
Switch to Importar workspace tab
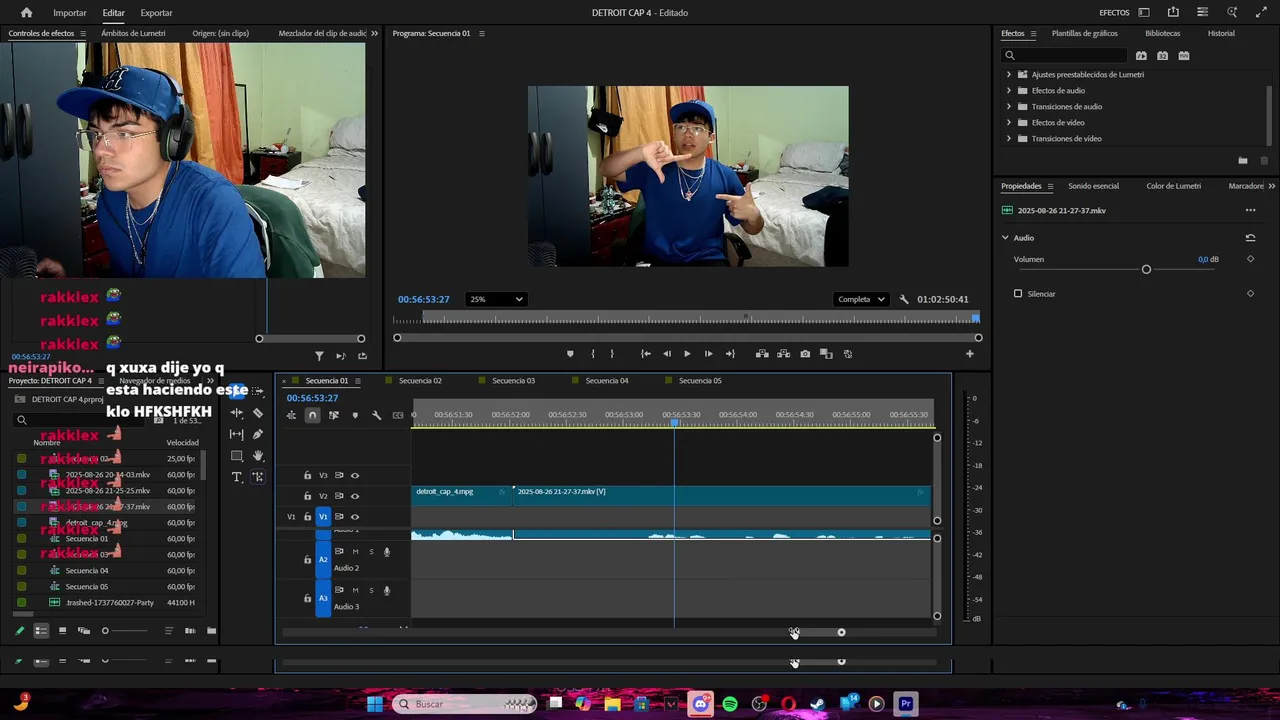tap(70, 13)
